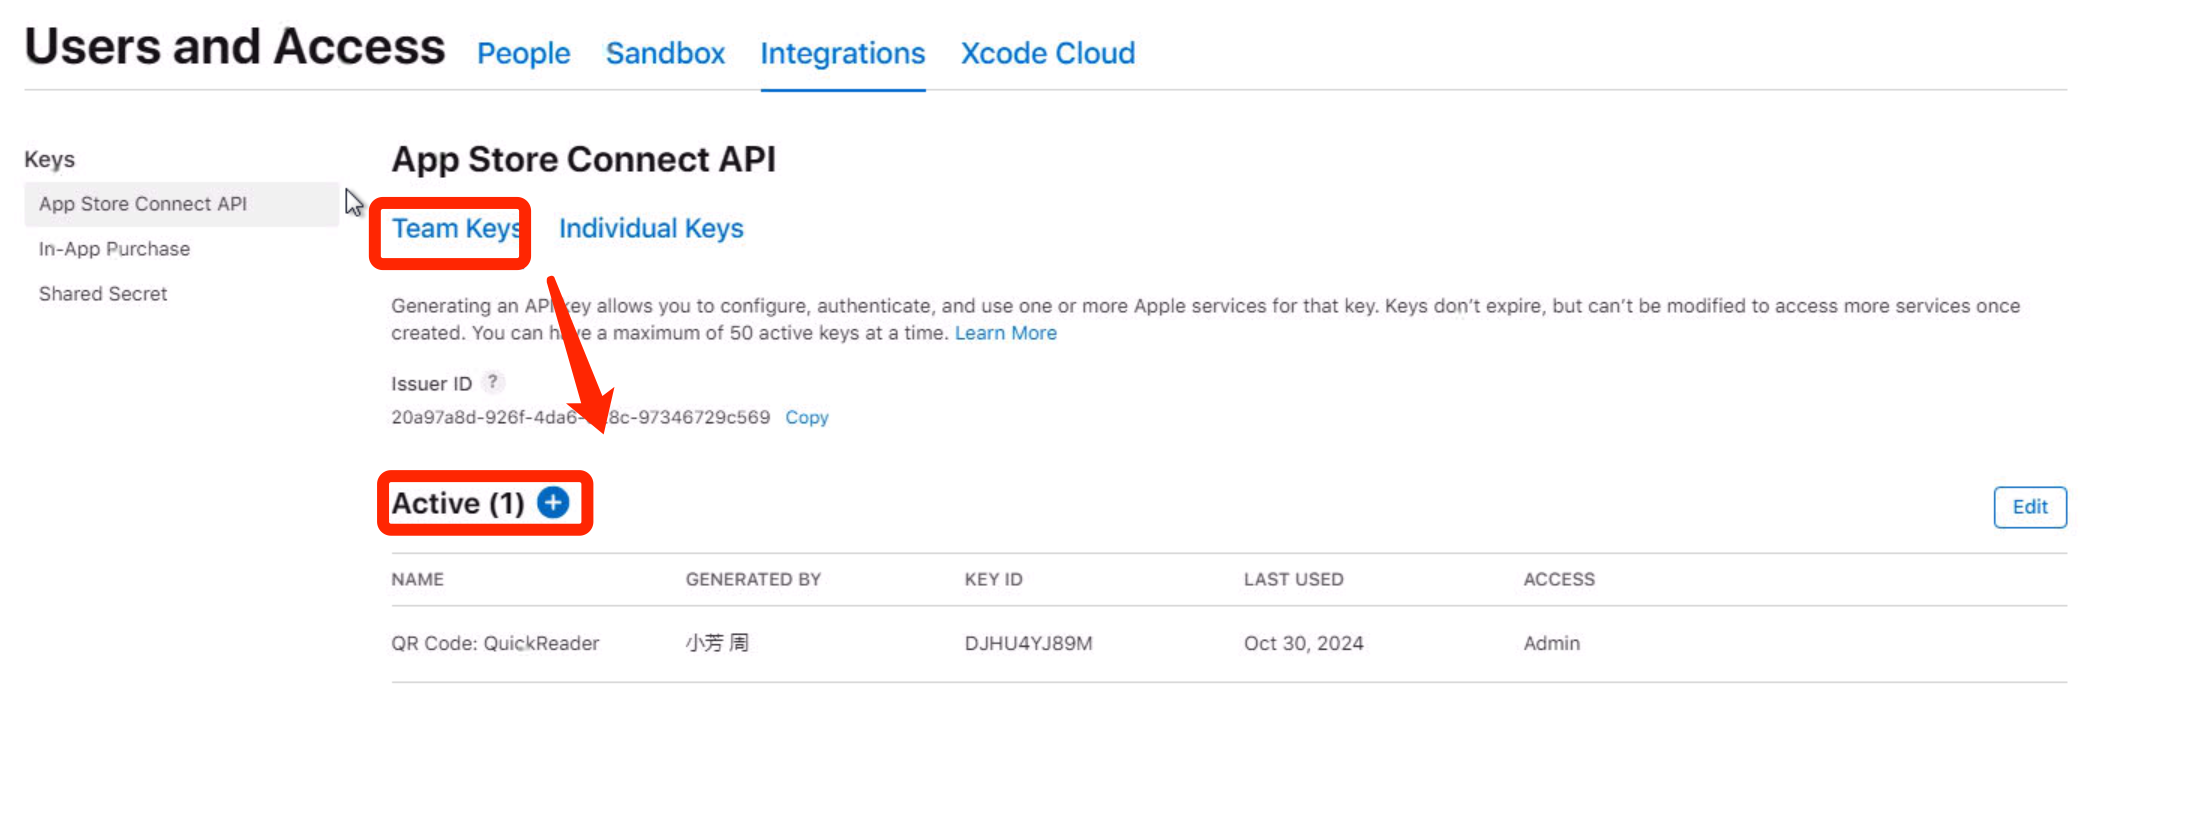Click the Issuer ID question mark icon
Viewport: 2196px width, 828px height.
pos(492,382)
